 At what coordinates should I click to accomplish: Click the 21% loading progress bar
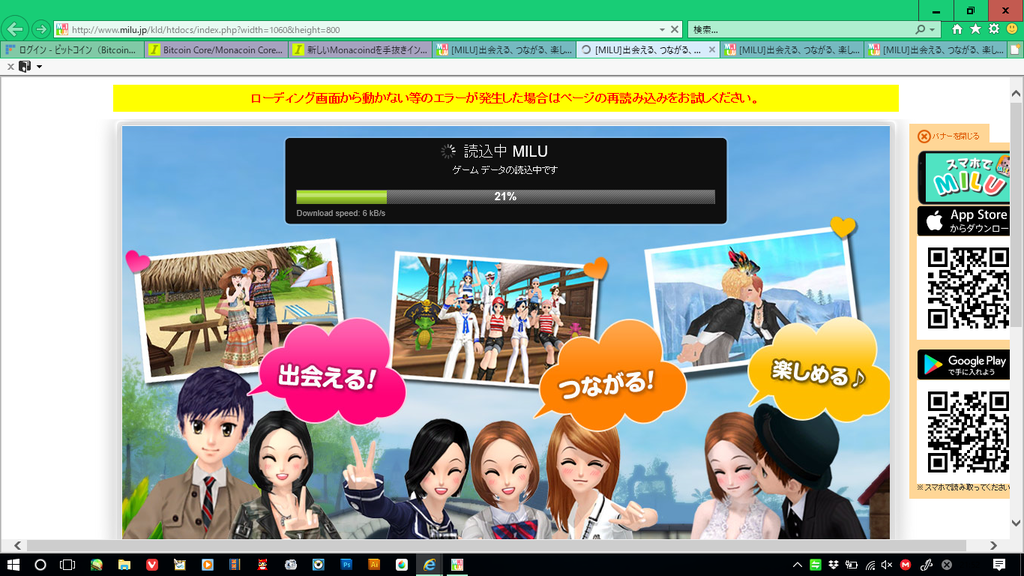[505, 197]
